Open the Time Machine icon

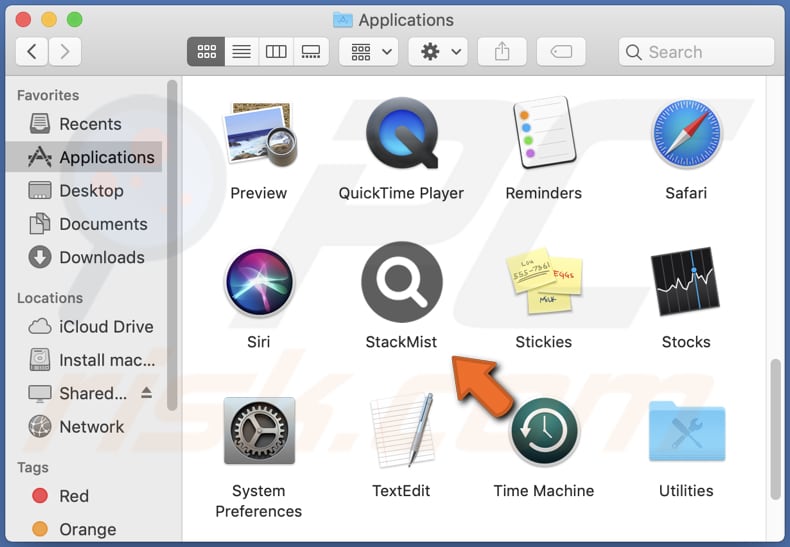pyautogui.click(x=544, y=432)
